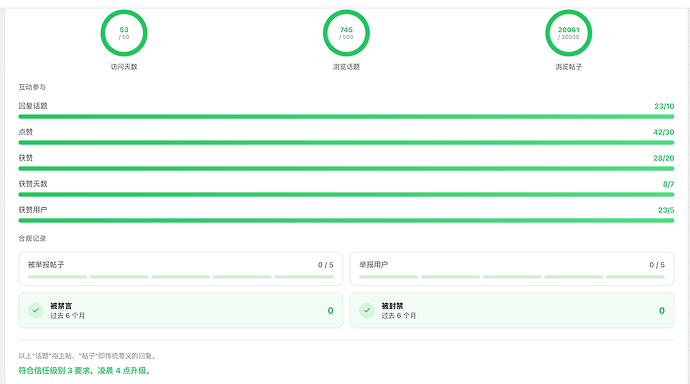Image resolution: width=690 pixels, height=384 pixels.
Task: Click the 举报用户 card title
Action: (373, 265)
